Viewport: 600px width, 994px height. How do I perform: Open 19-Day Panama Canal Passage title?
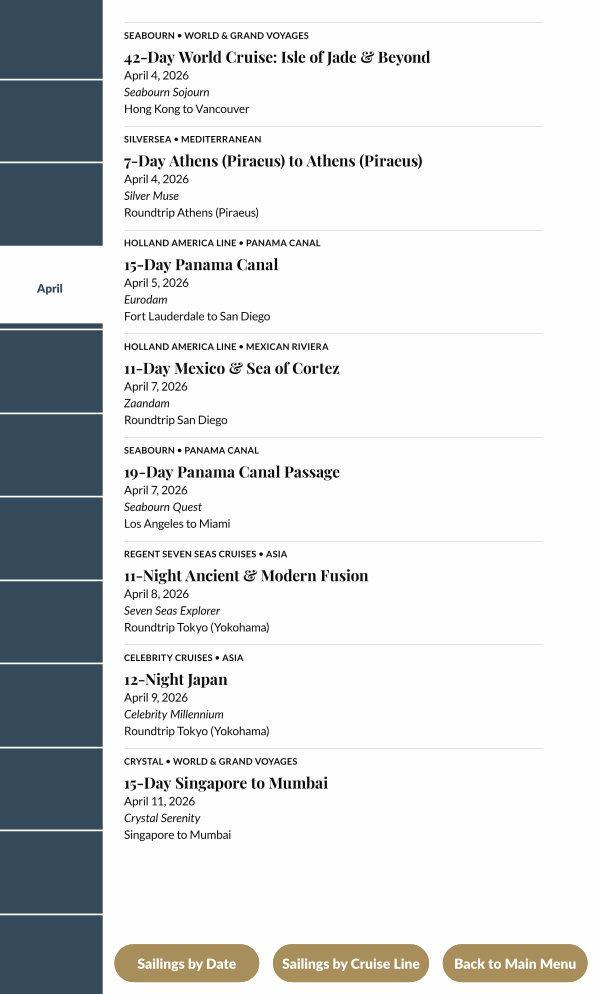click(232, 472)
